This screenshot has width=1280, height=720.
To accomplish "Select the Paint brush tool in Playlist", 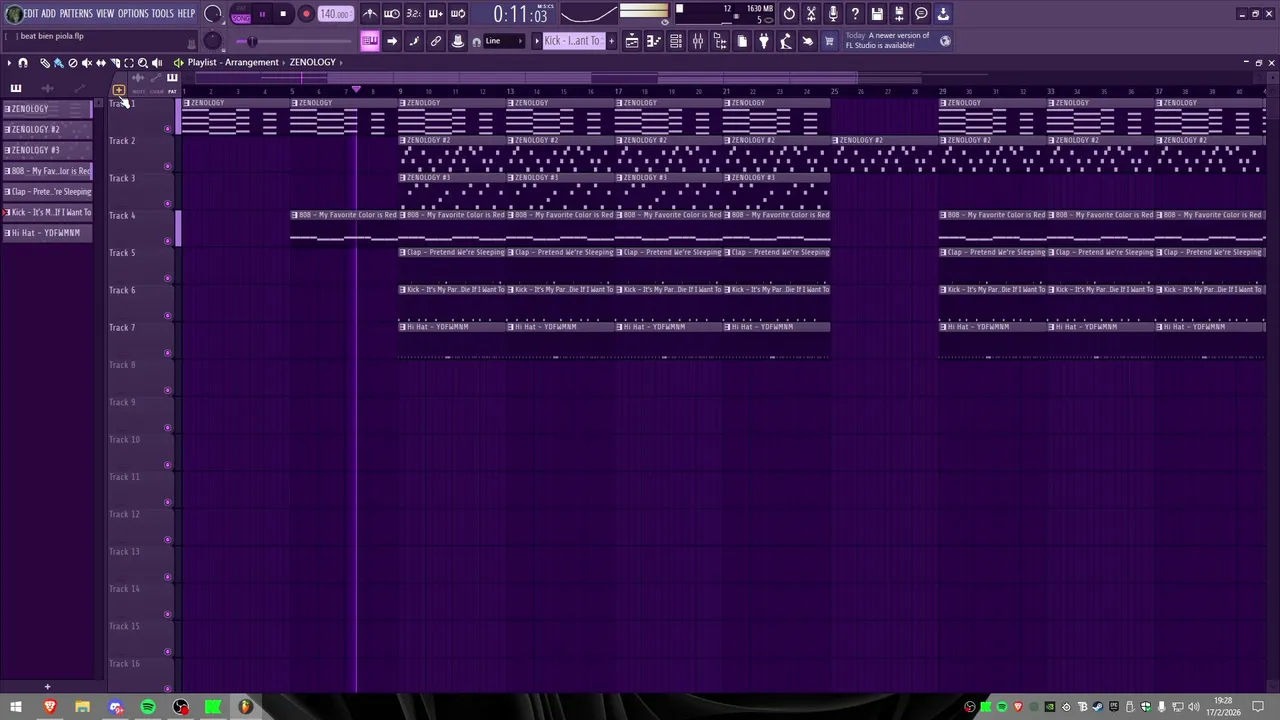I will 58,63.
